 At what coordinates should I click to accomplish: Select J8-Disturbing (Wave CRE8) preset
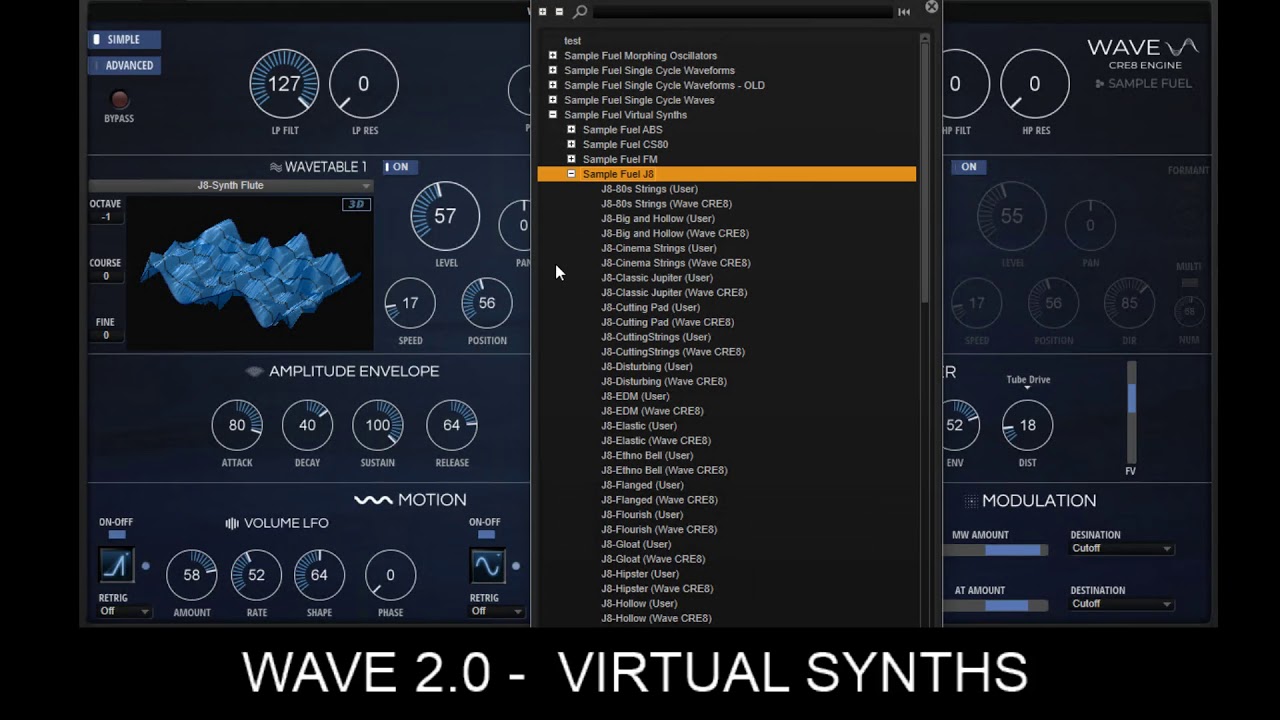click(664, 382)
